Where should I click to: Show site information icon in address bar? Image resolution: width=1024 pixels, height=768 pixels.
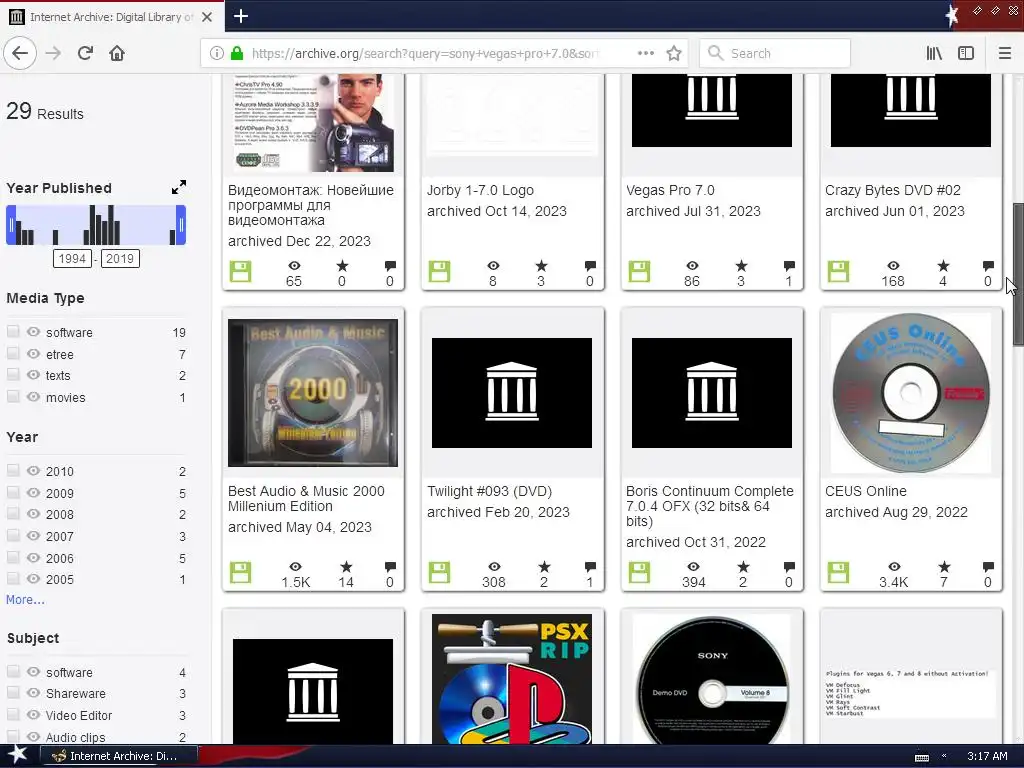[x=216, y=53]
